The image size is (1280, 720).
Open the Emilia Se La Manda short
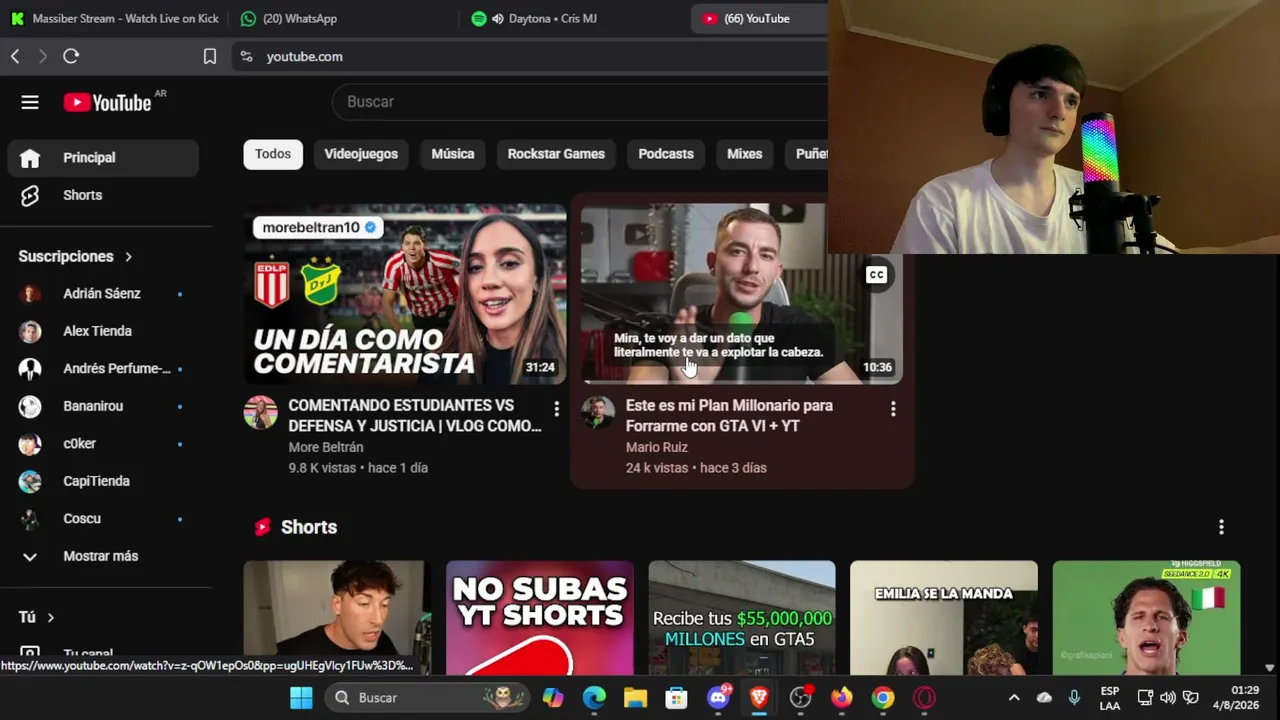point(944,618)
